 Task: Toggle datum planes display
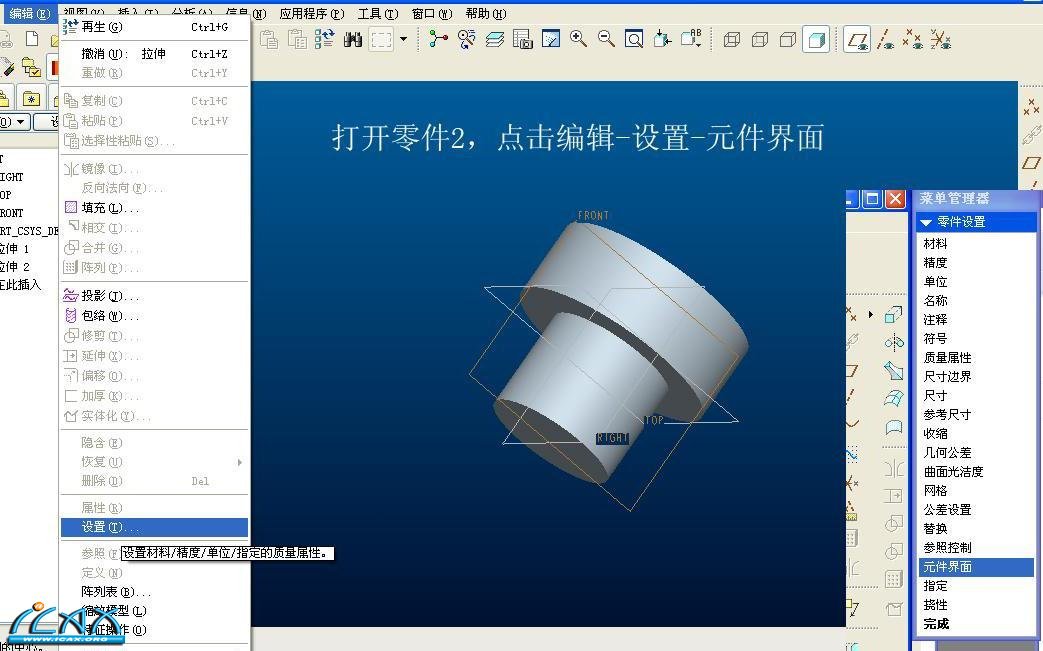coord(857,40)
